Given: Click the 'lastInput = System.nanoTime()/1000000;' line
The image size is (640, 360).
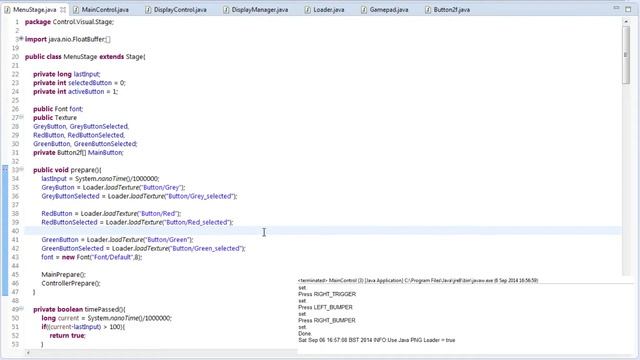Looking at the screenshot, I should tap(100, 179).
